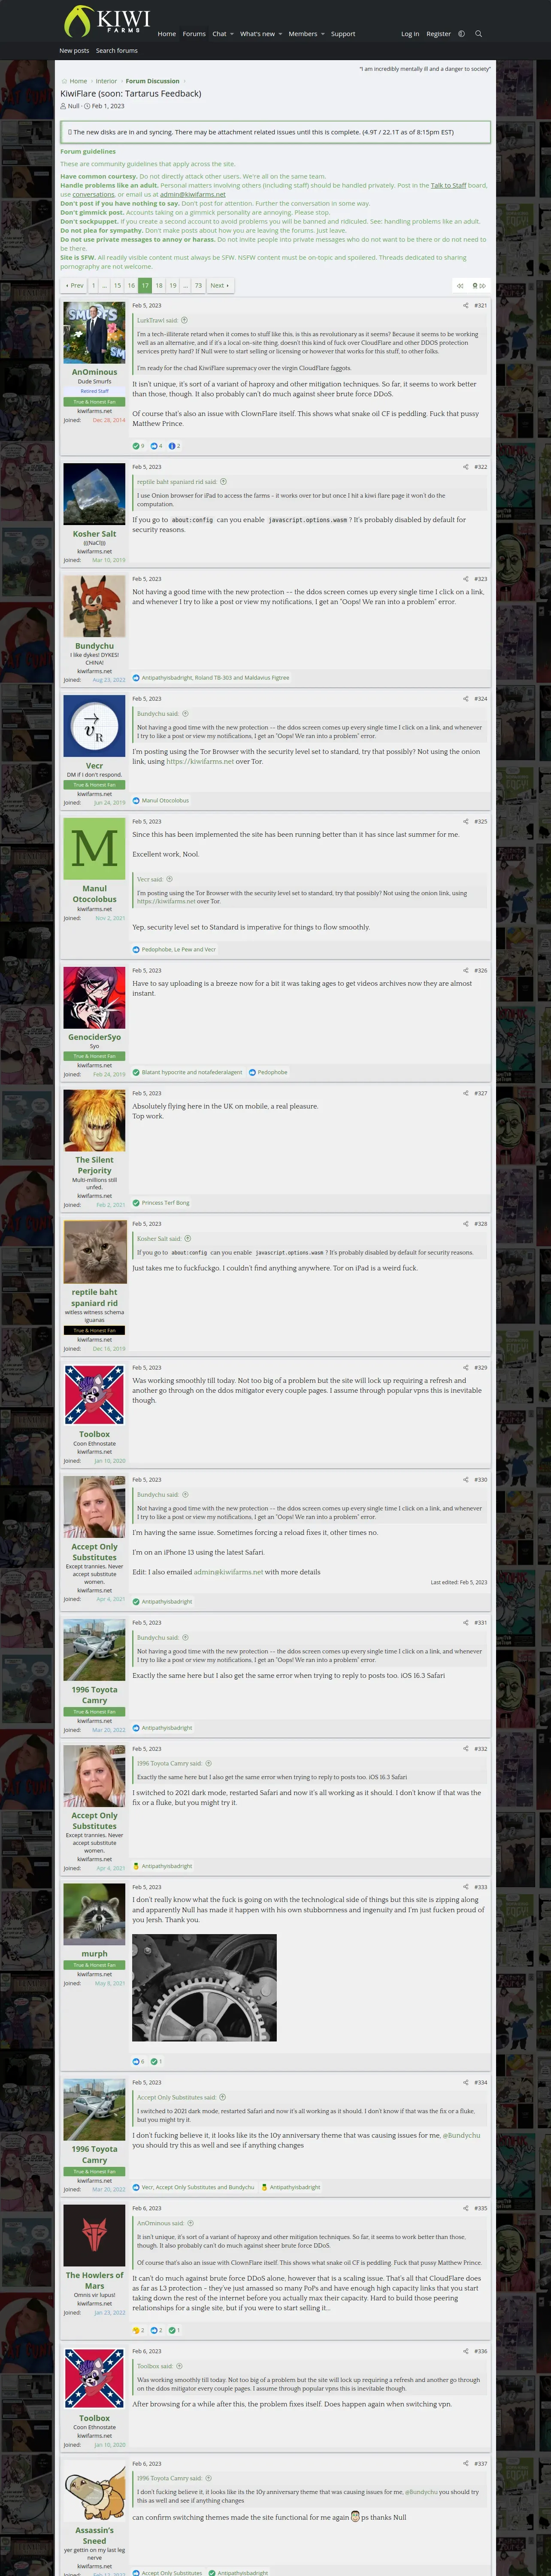This screenshot has height=2576, width=551.
Task: Click the share icon on post #329
Action: pos(465,1367)
